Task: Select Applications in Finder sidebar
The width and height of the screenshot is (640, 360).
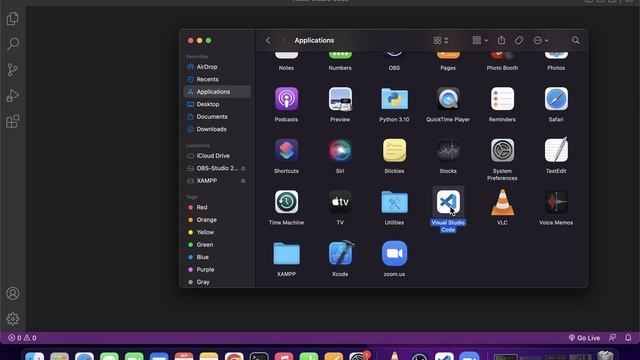Action: pos(217,92)
